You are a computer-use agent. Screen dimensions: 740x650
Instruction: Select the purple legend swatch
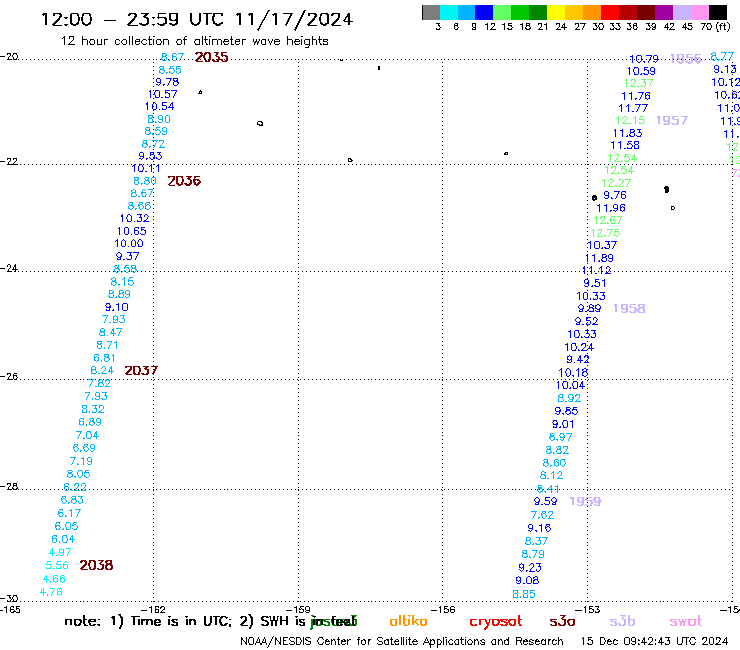tap(664, 12)
